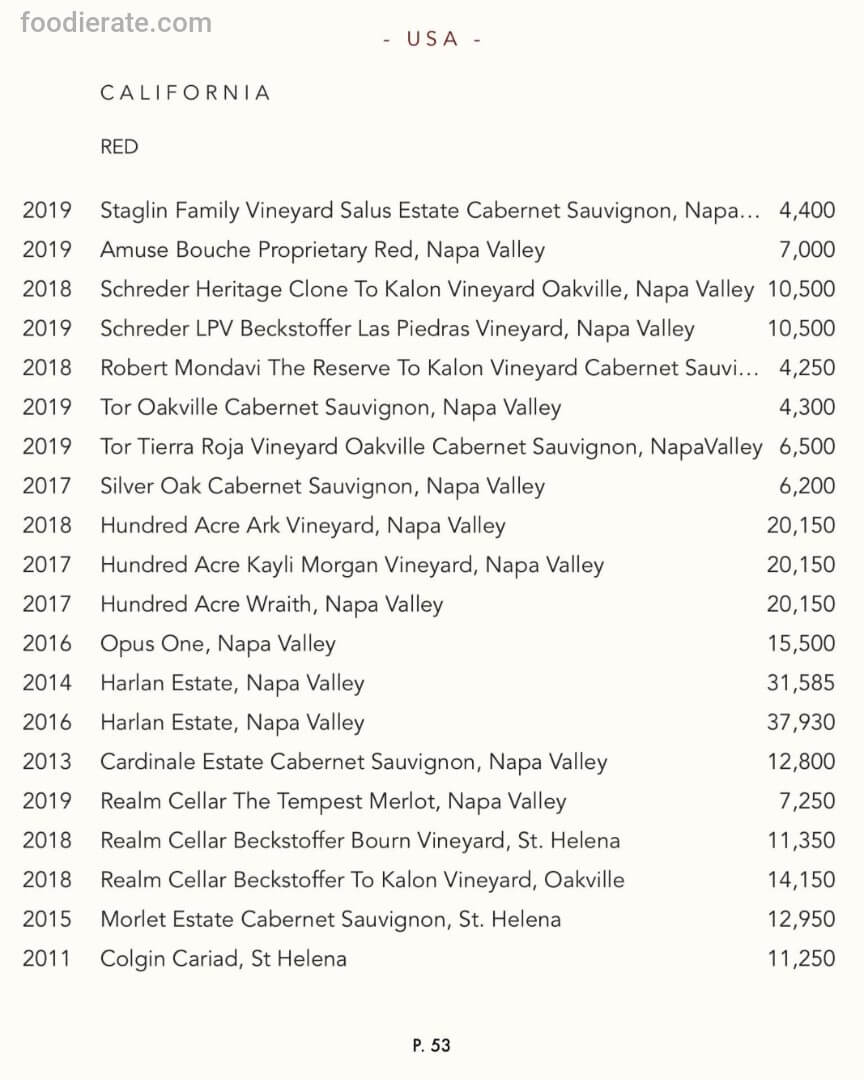Screen dimensions: 864x1080
Task: Select Morlet Estate Cabernet Sauvignon wine
Action: (x=330, y=919)
